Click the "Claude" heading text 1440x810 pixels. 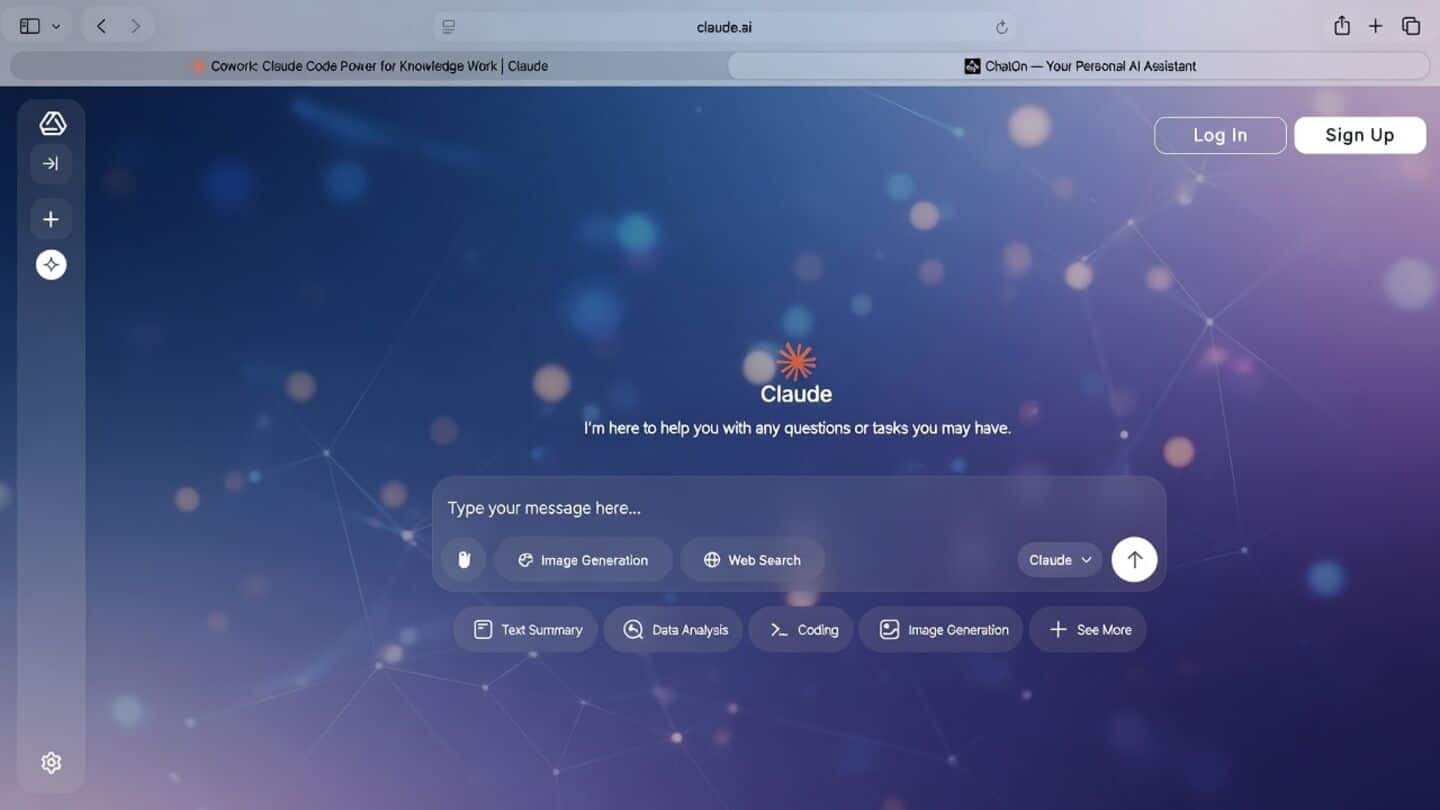click(x=796, y=394)
